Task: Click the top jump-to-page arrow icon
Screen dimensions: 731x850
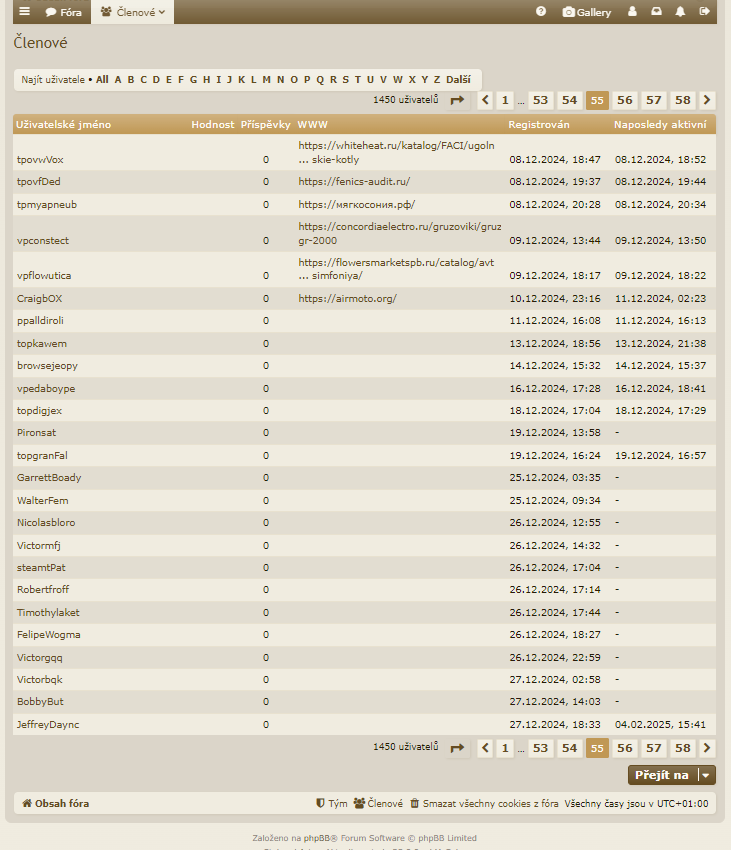Action: [457, 100]
